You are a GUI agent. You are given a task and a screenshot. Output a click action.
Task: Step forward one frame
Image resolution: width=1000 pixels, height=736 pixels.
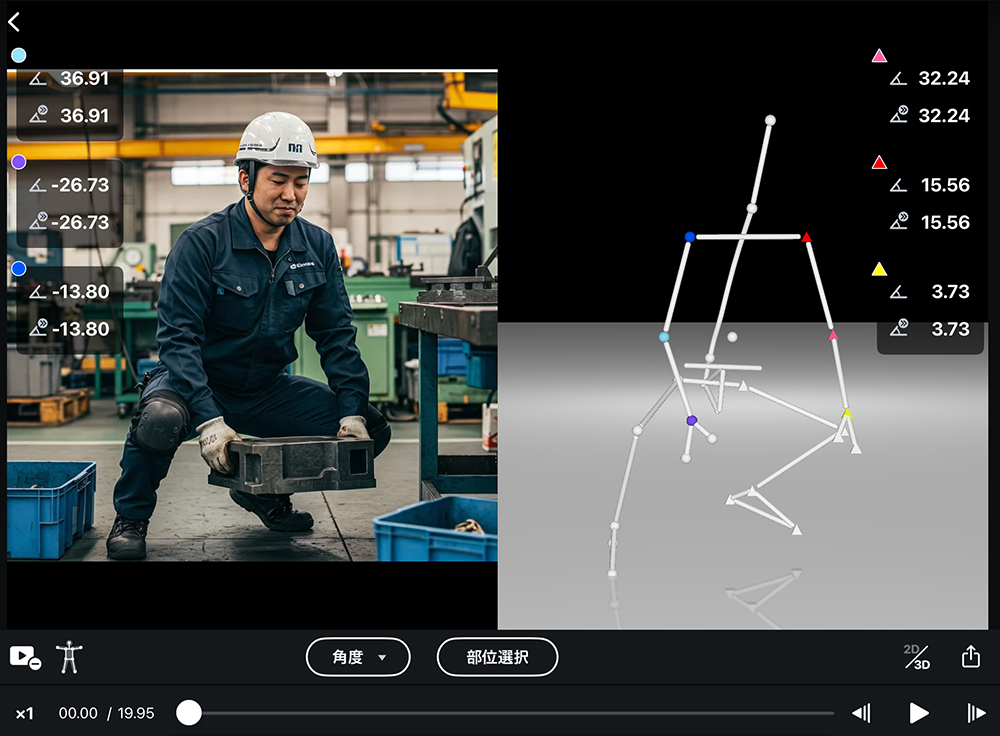point(976,713)
